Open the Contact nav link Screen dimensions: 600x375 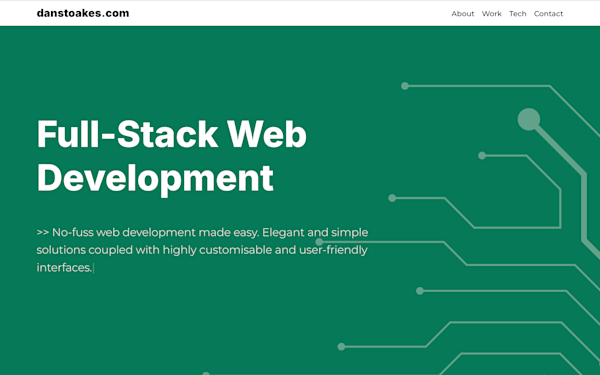tap(548, 14)
